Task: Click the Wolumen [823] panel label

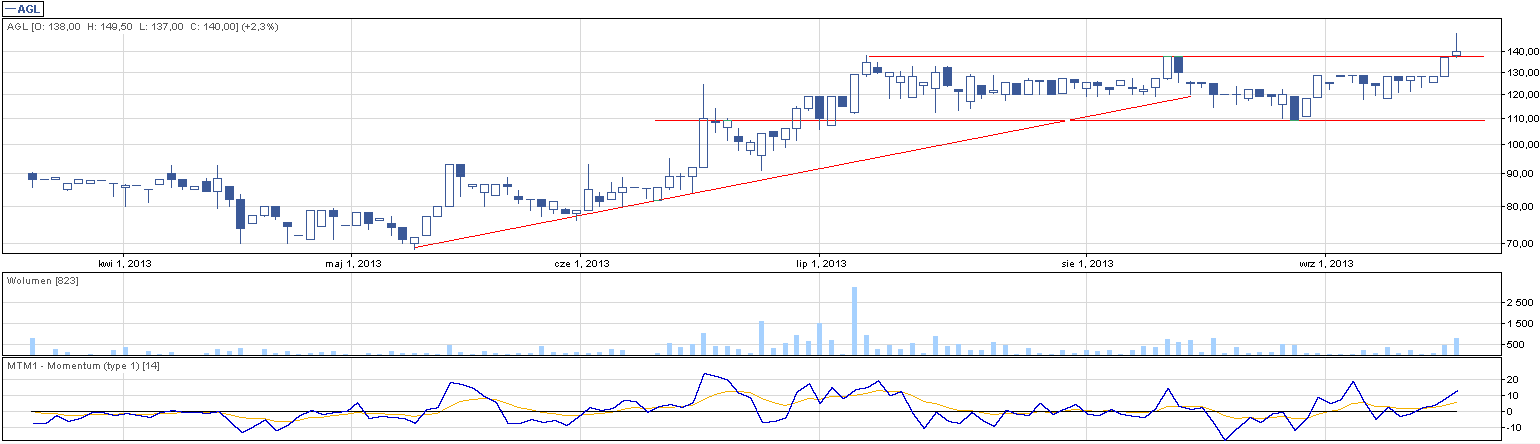Action: point(43,281)
